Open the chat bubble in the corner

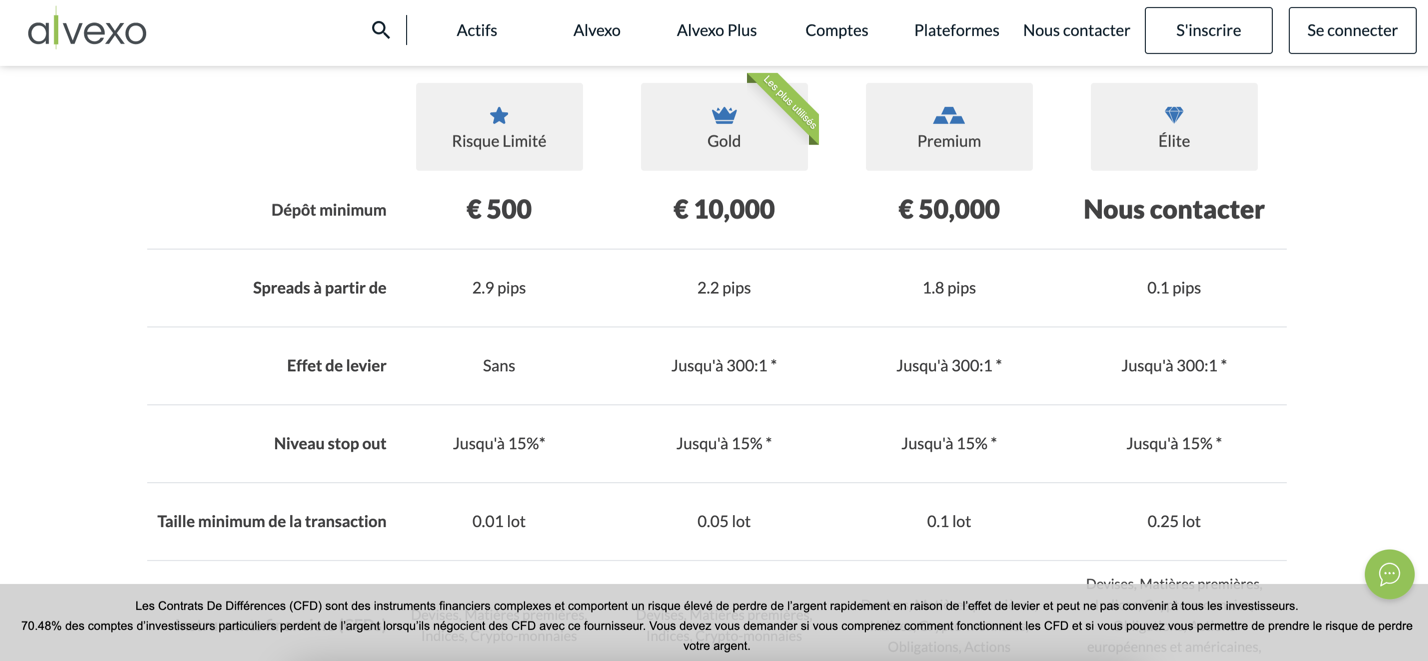coord(1389,574)
